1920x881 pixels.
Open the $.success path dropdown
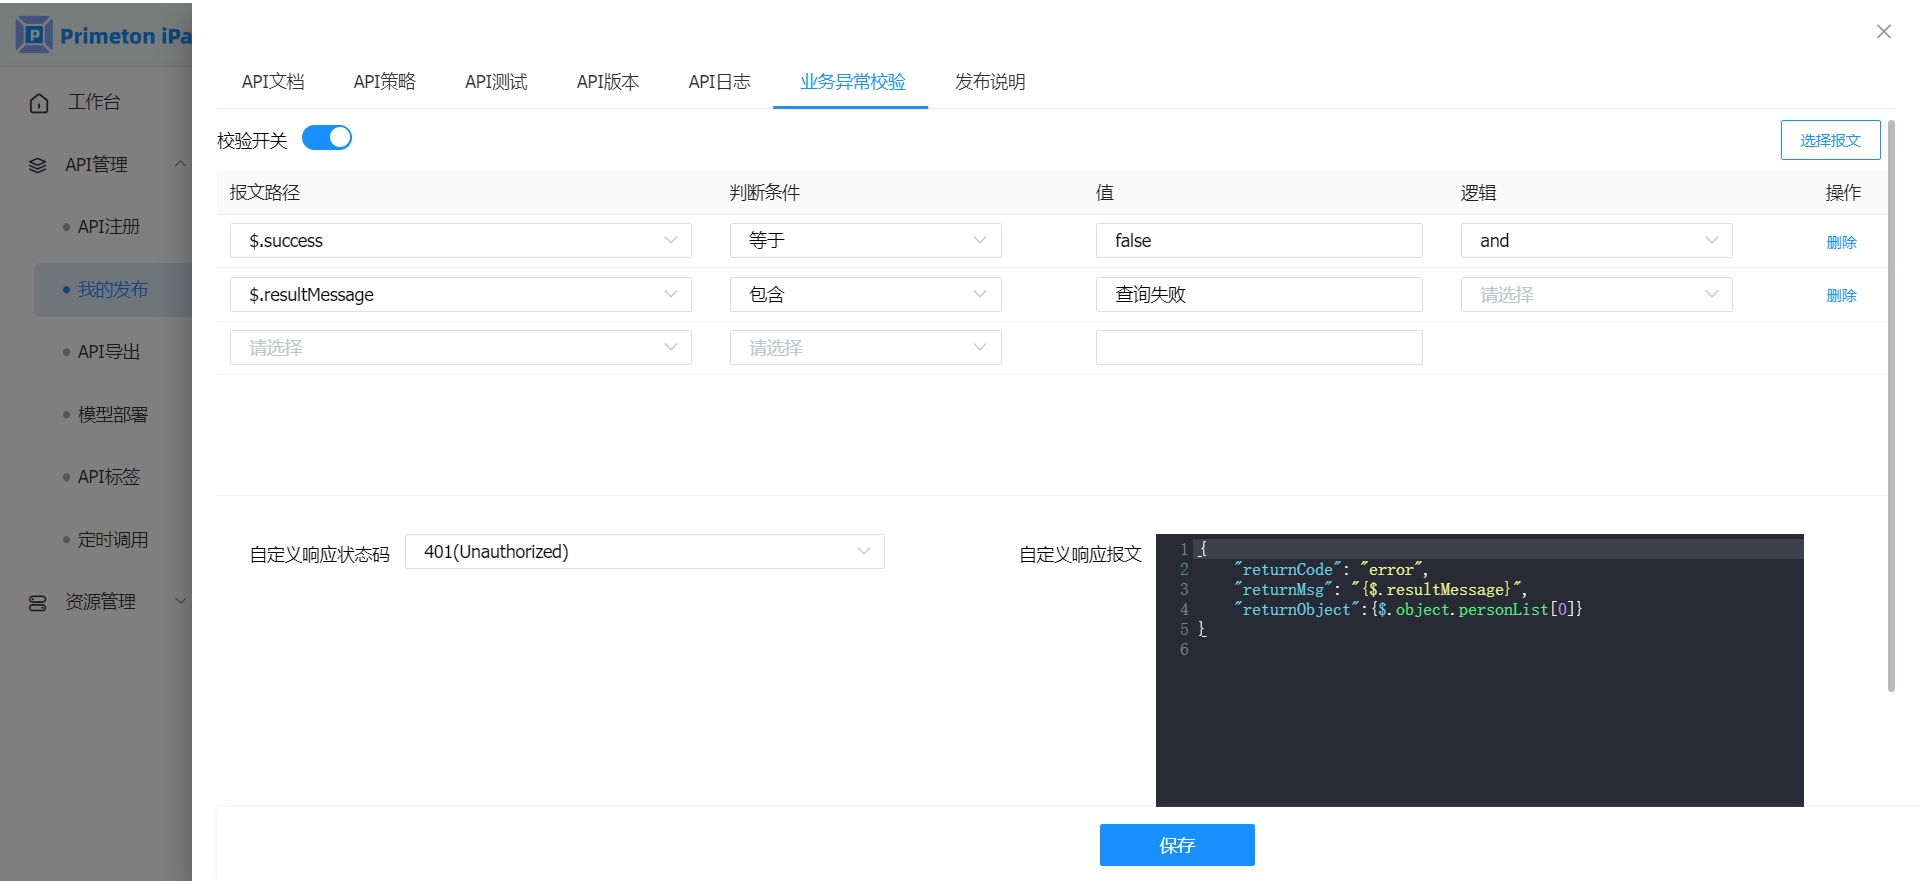460,241
